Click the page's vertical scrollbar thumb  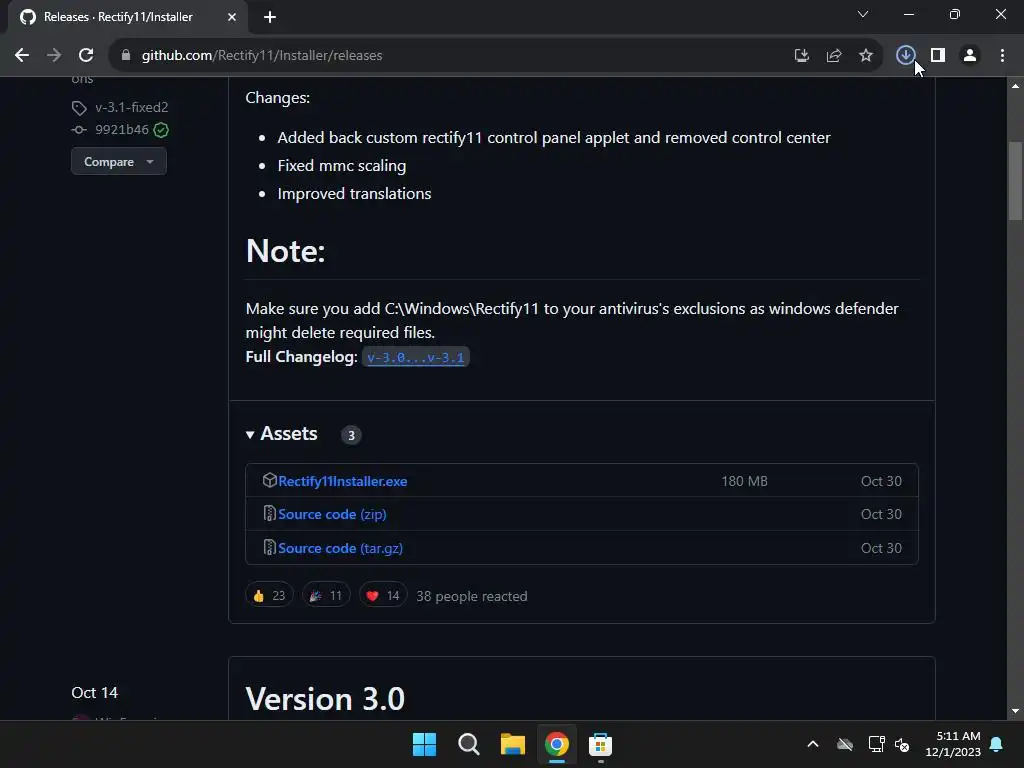click(1015, 182)
